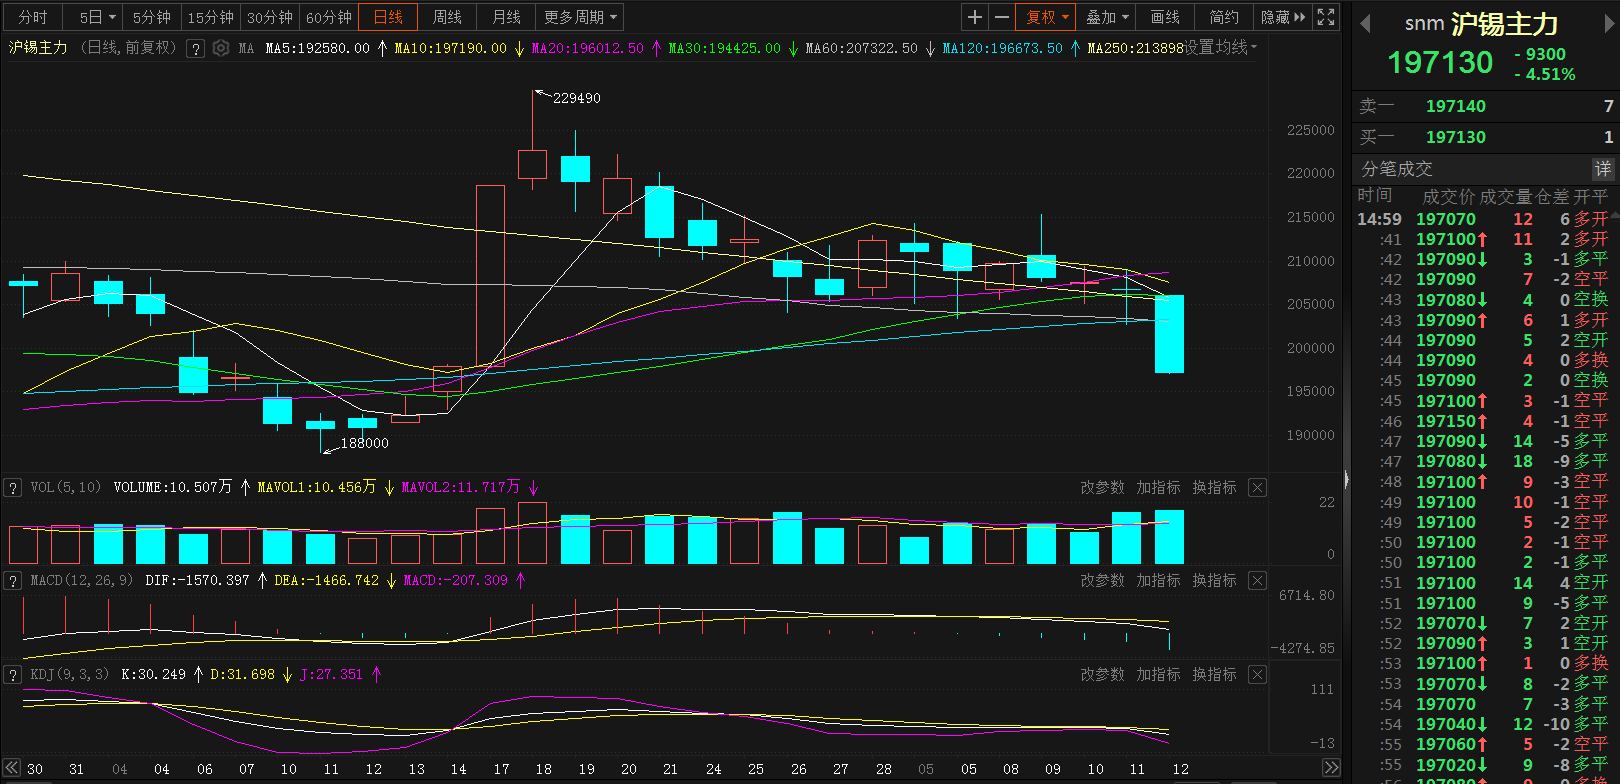This screenshot has width=1620, height=784.
Task: Close the MACD indicator panel
Action: (x=1258, y=581)
